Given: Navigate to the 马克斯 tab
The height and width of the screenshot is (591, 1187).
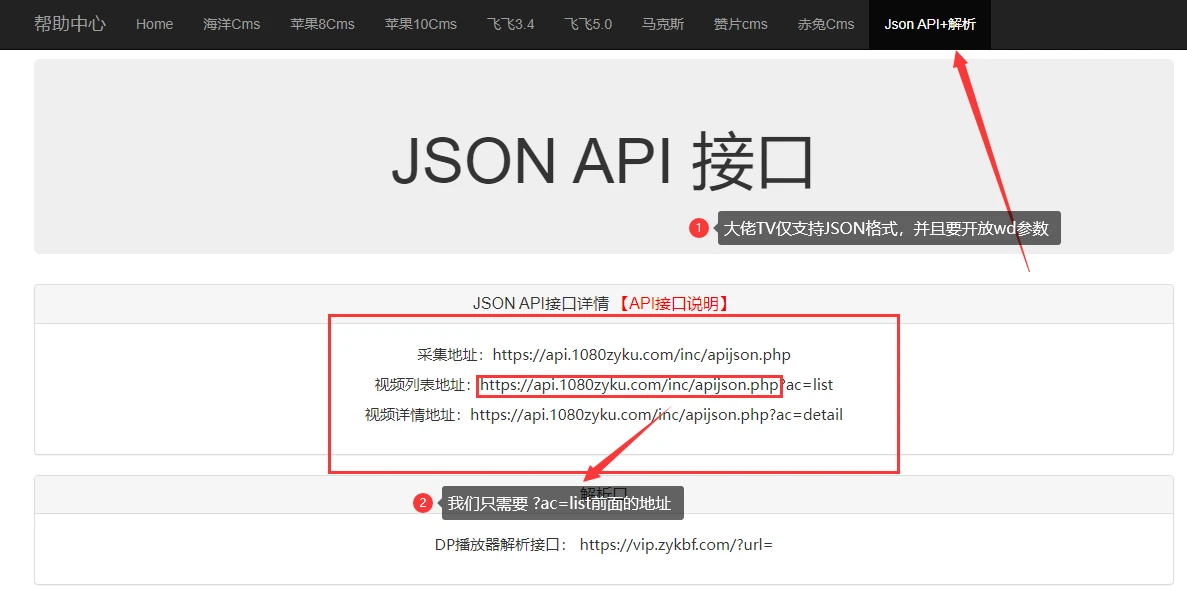Looking at the screenshot, I should pyautogui.click(x=663, y=24).
